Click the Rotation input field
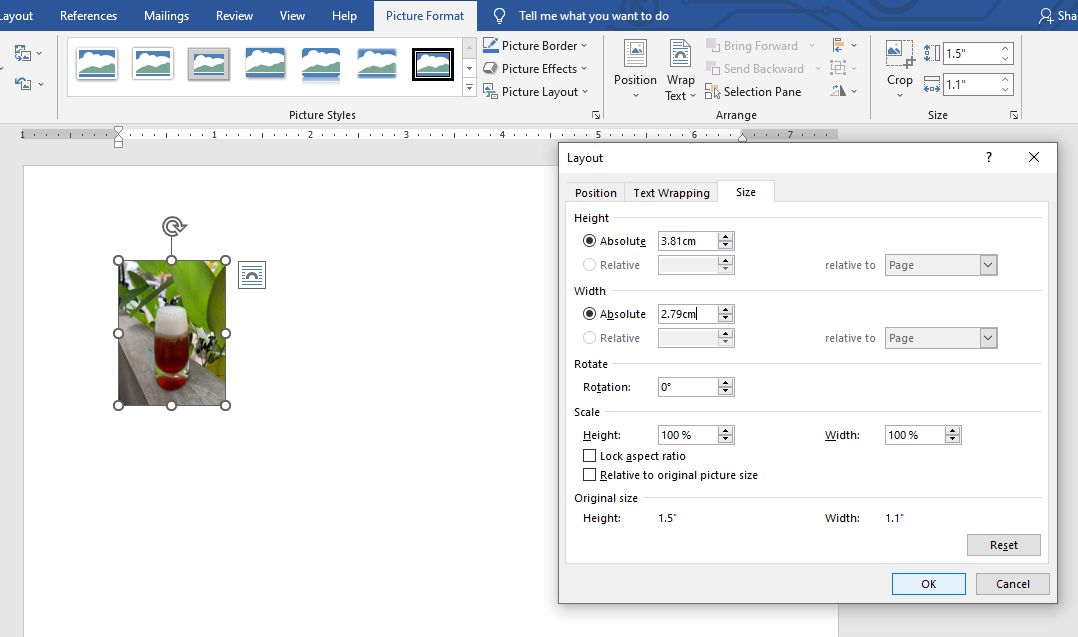The width and height of the screenshot is (1078, 637). tap(688, 387)
